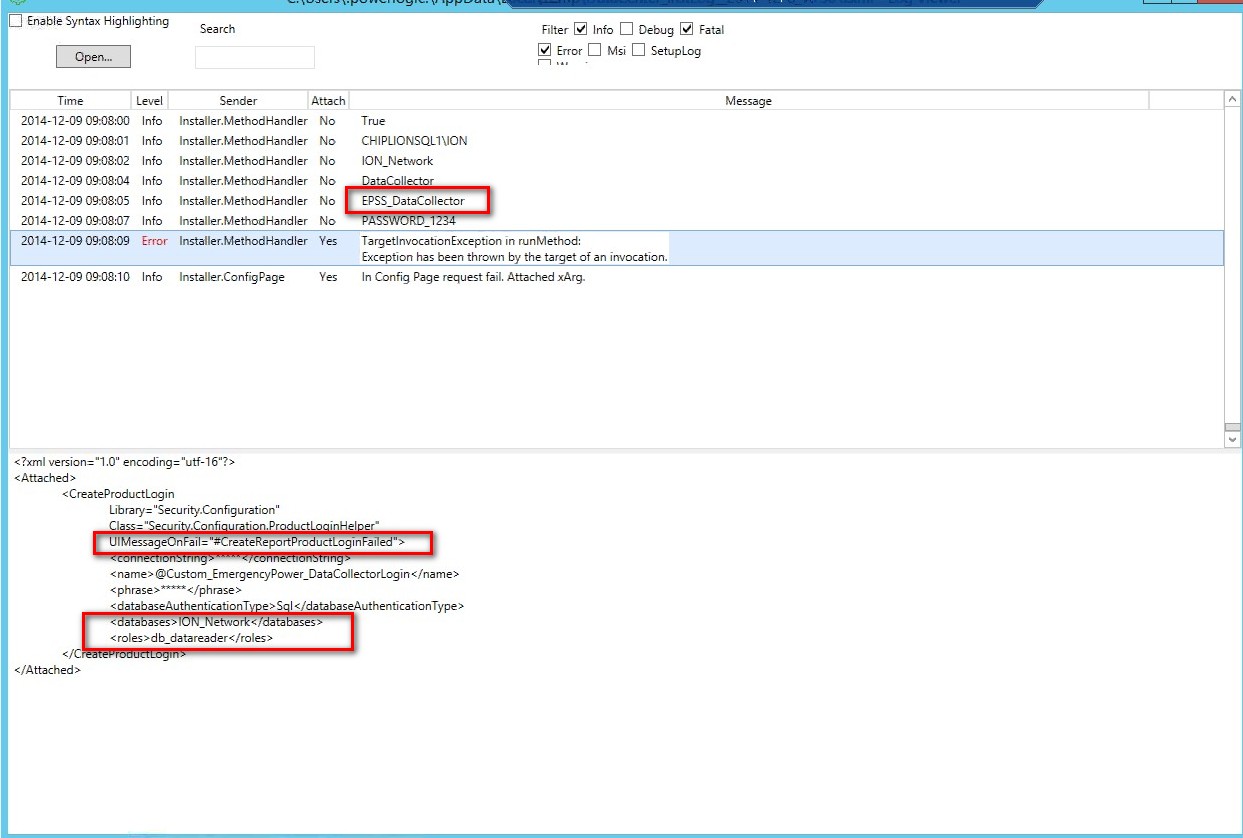
Task: Click the Class ProductLoginHelper line
Action: tap(244, 526)
